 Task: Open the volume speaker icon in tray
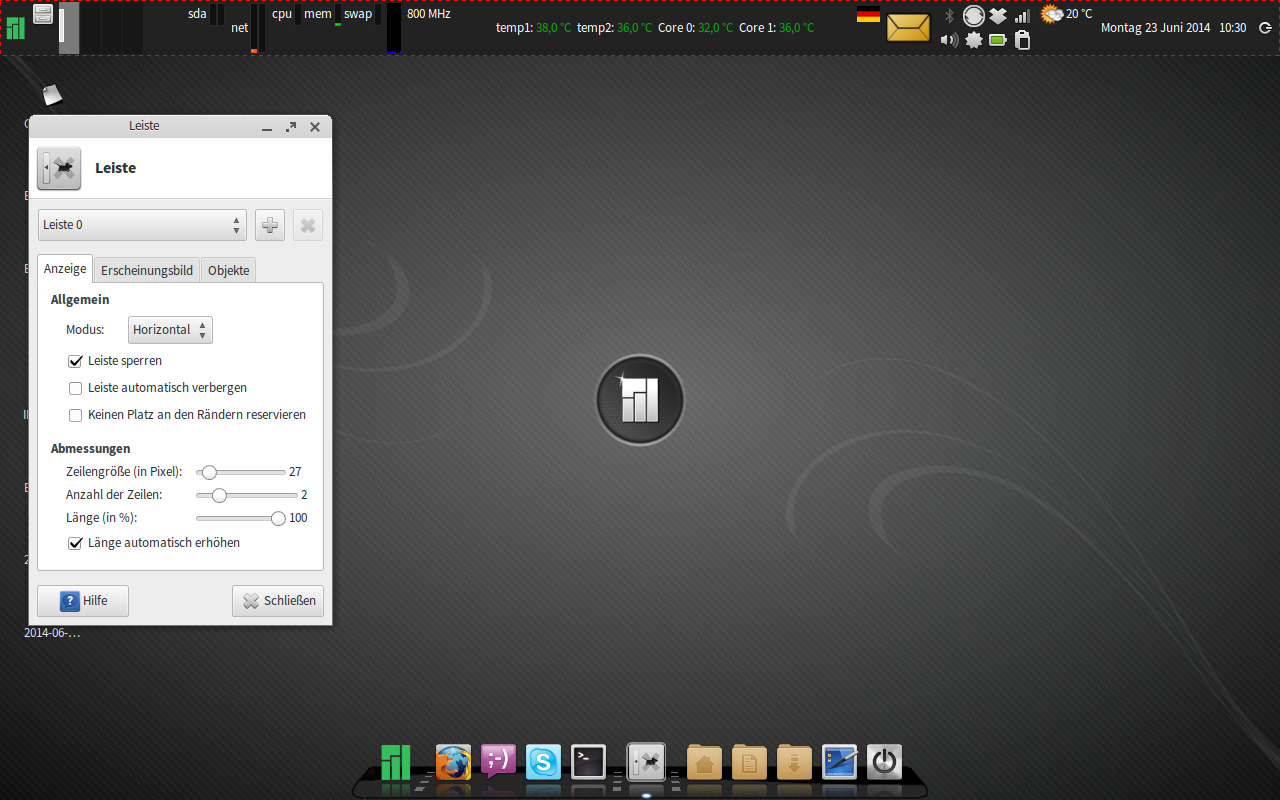(x=949, y=40)
